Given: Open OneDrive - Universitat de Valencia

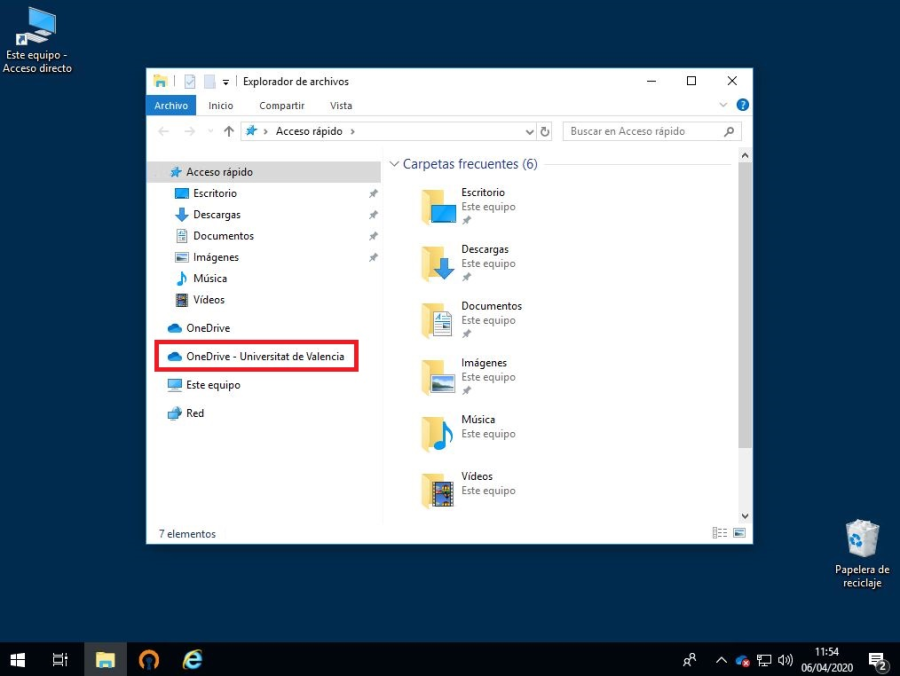Looking at the screenshot, I should pyautogui.click(x=264, y=356).
